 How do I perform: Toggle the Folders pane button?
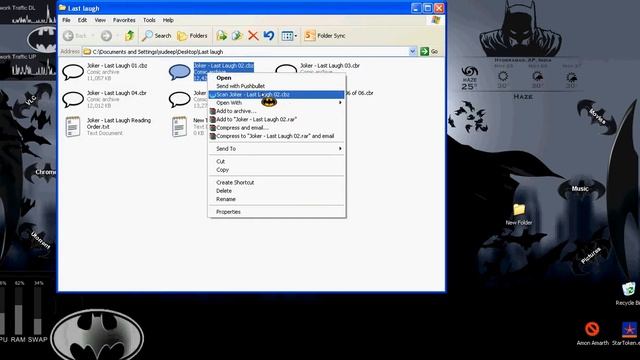coord(192,36)
